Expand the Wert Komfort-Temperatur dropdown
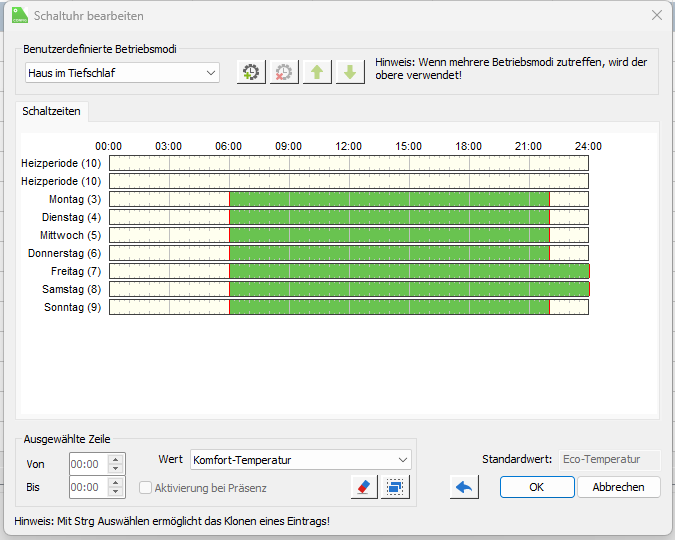 tap(300, 460)
